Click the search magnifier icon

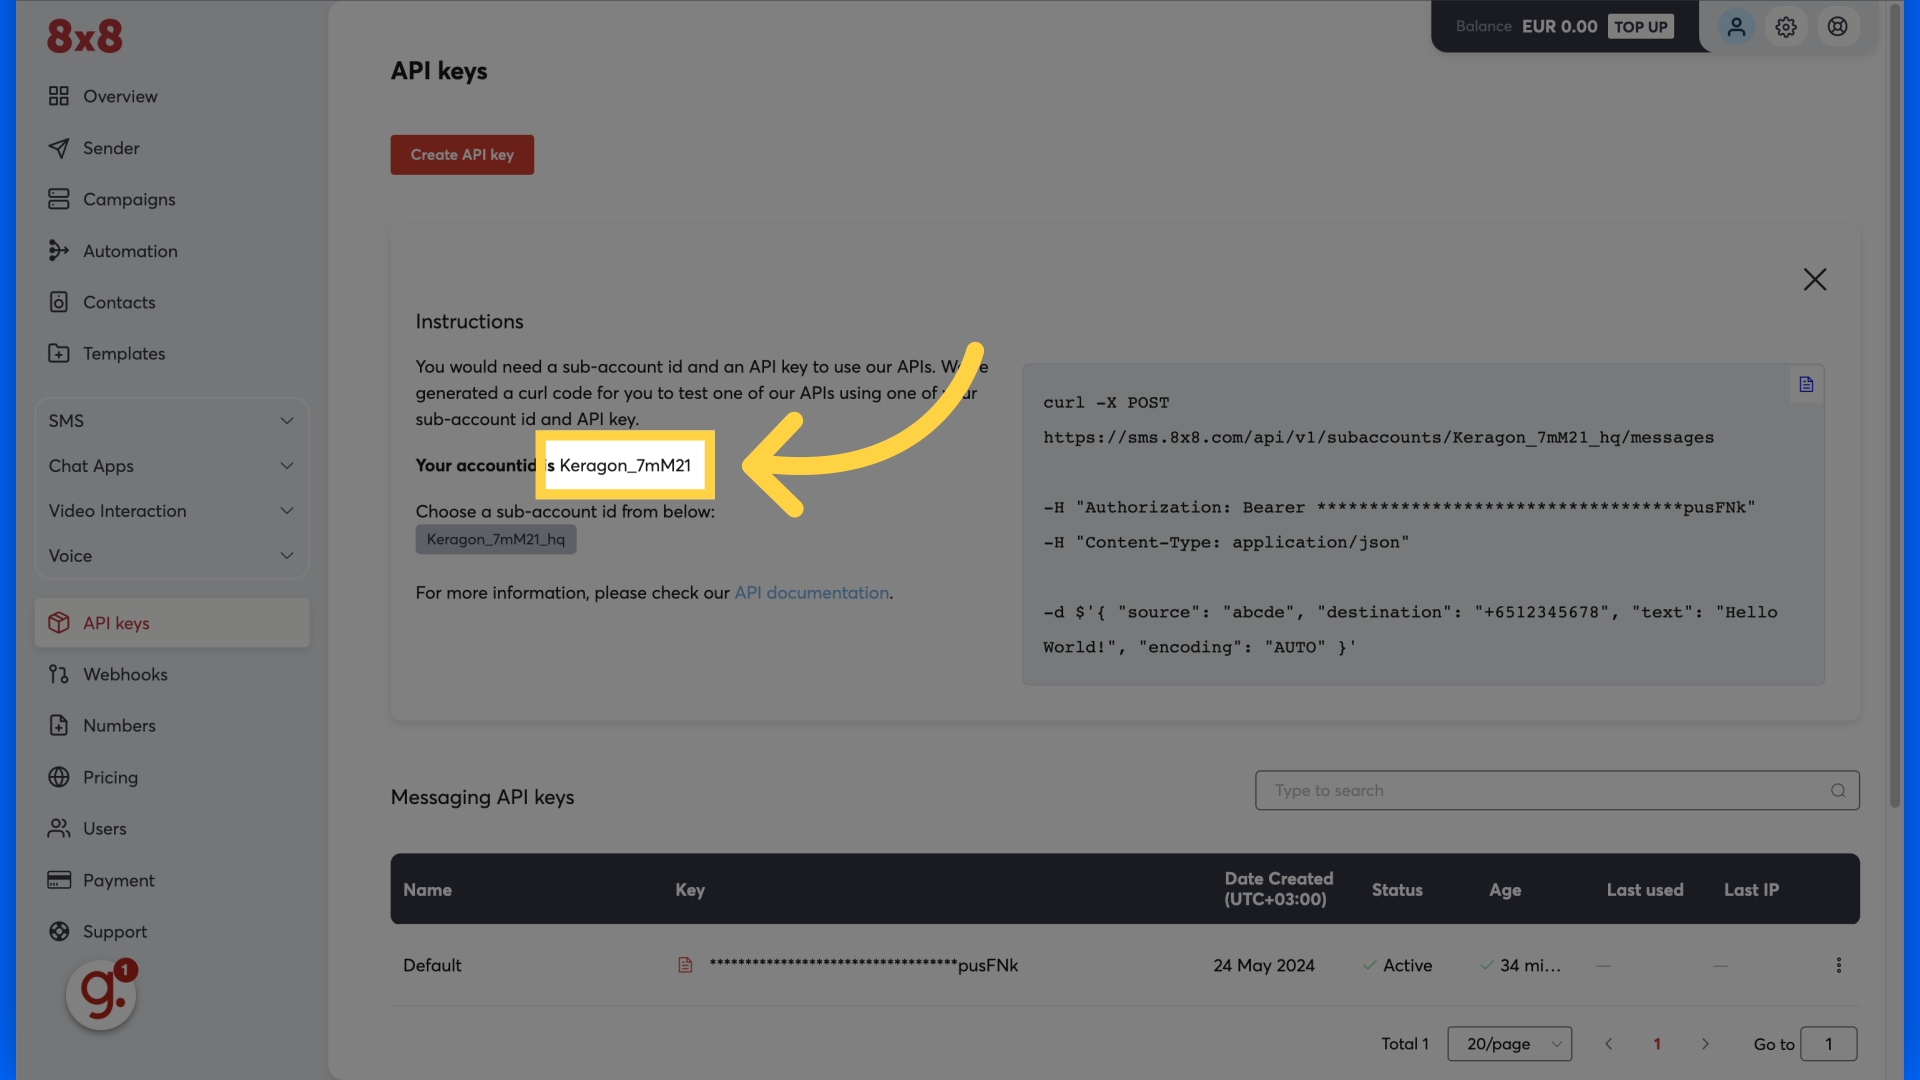tap(1838, 790)
